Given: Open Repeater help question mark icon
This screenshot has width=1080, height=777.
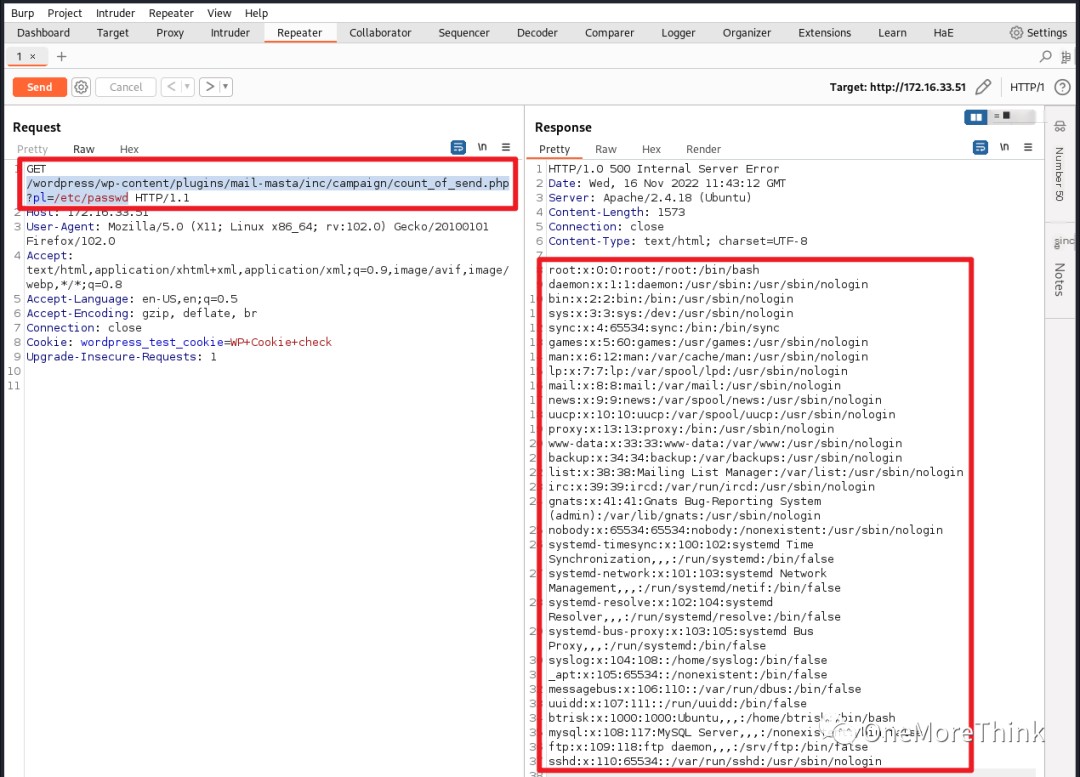Looking at the screenshot, I should coord(1062,87).
